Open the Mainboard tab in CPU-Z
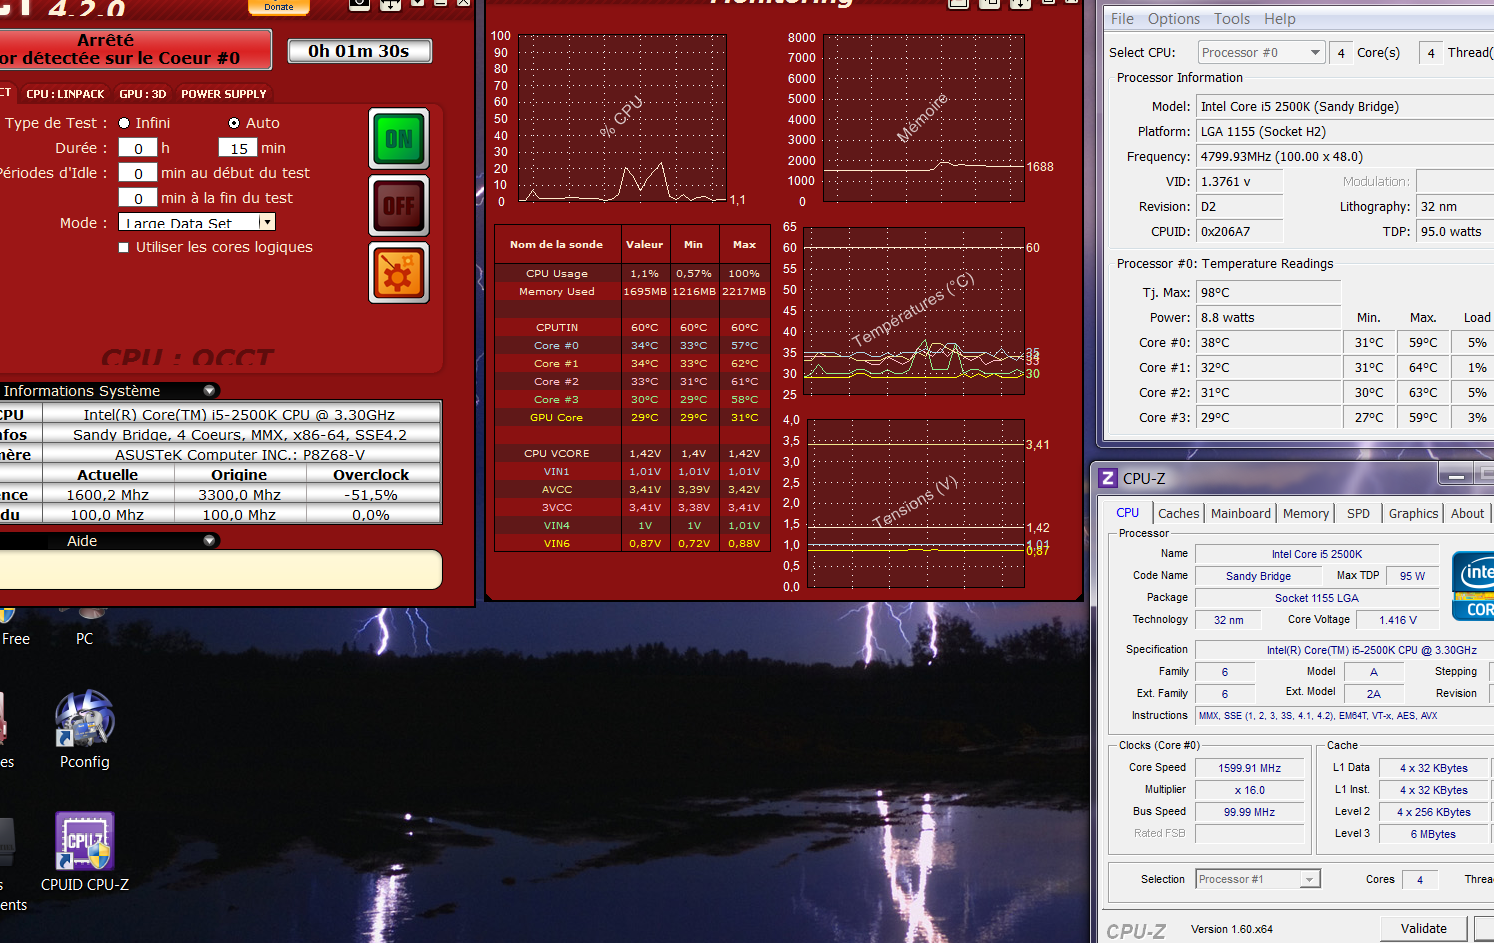The image size is (1494, 943). (x=1240, y=513)
